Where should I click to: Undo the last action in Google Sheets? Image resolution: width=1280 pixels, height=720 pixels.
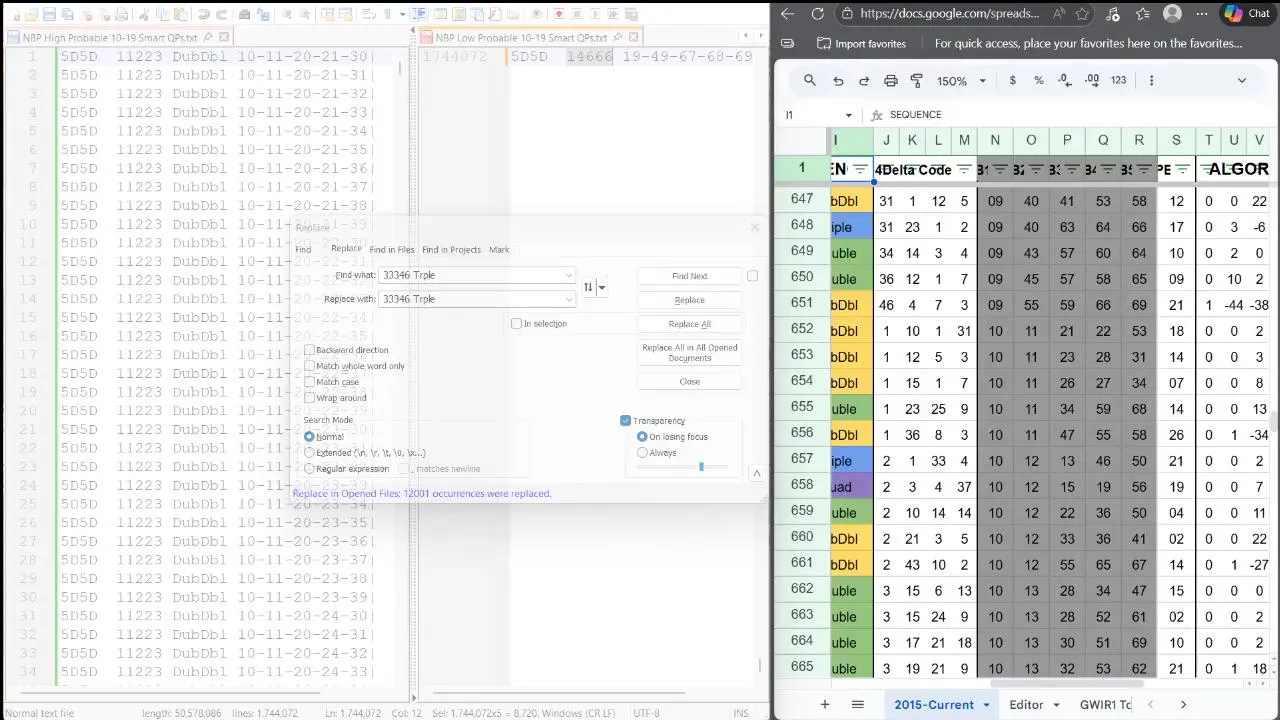[838, 81]
